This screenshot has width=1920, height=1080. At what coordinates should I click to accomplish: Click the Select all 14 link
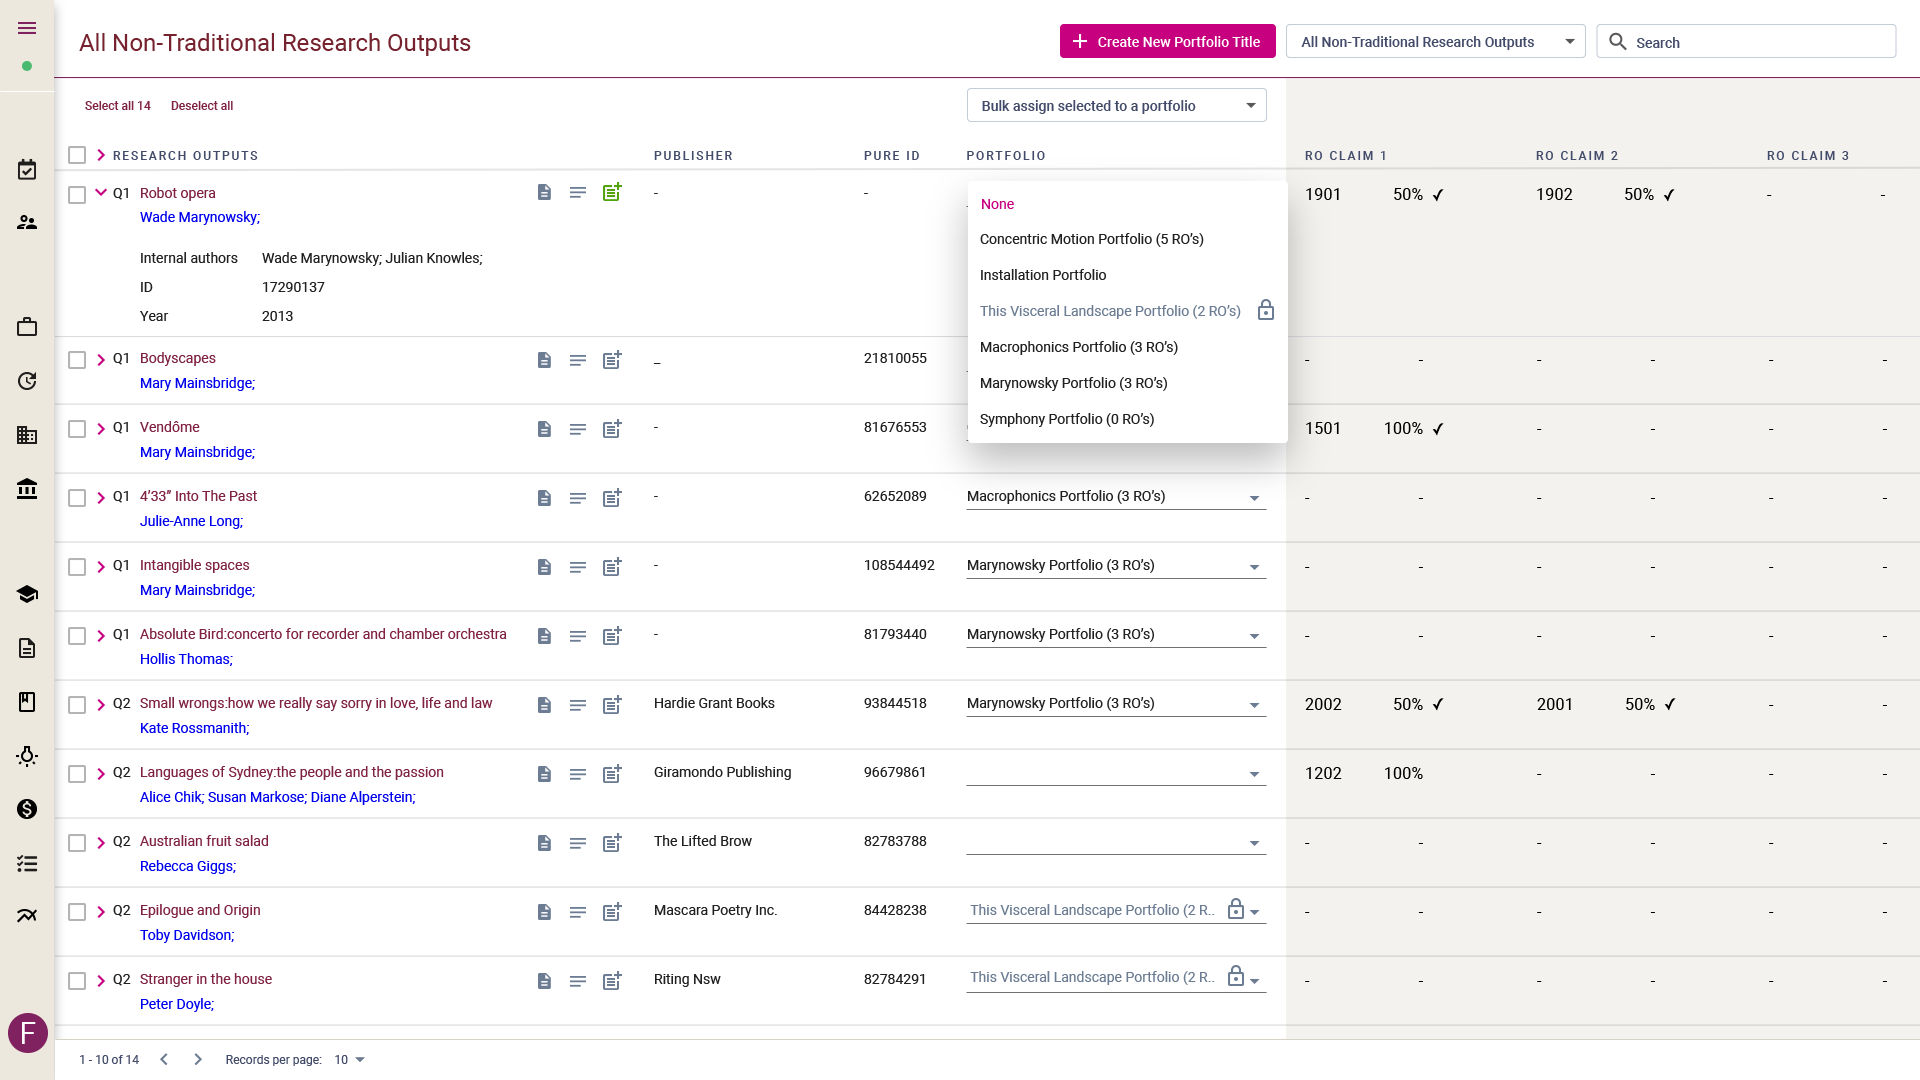(117, 106)
